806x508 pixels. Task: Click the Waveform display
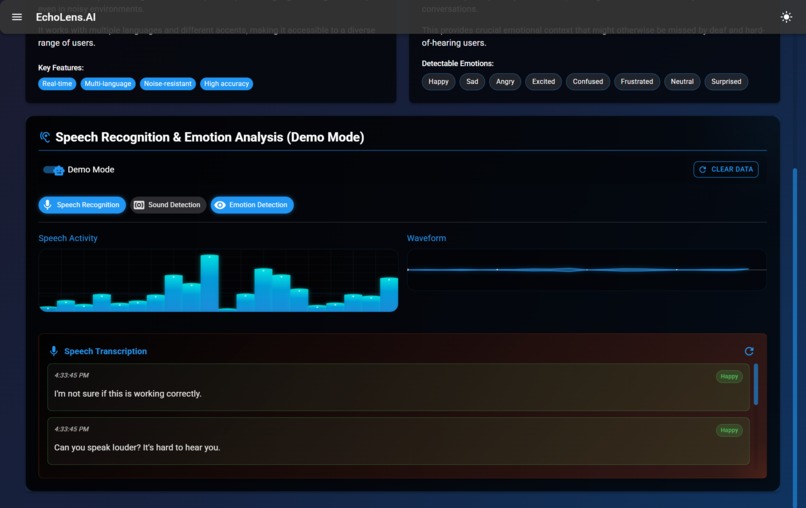pyautogui.click(x=587, y=269)
